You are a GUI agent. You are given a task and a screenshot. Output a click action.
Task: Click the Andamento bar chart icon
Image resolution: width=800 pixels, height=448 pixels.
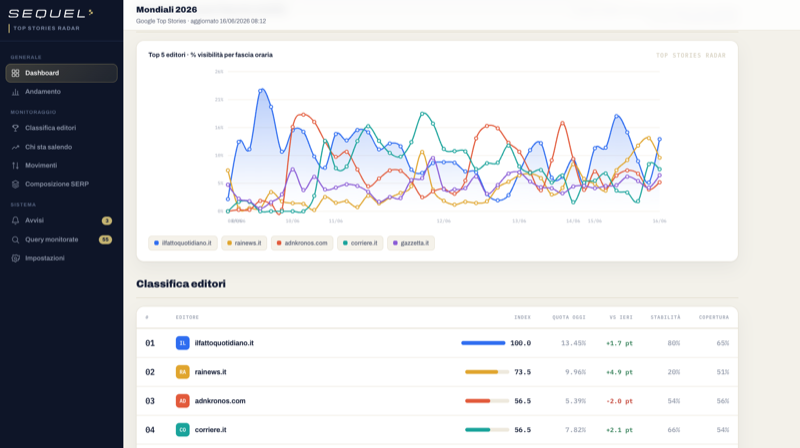pos(15,92)
